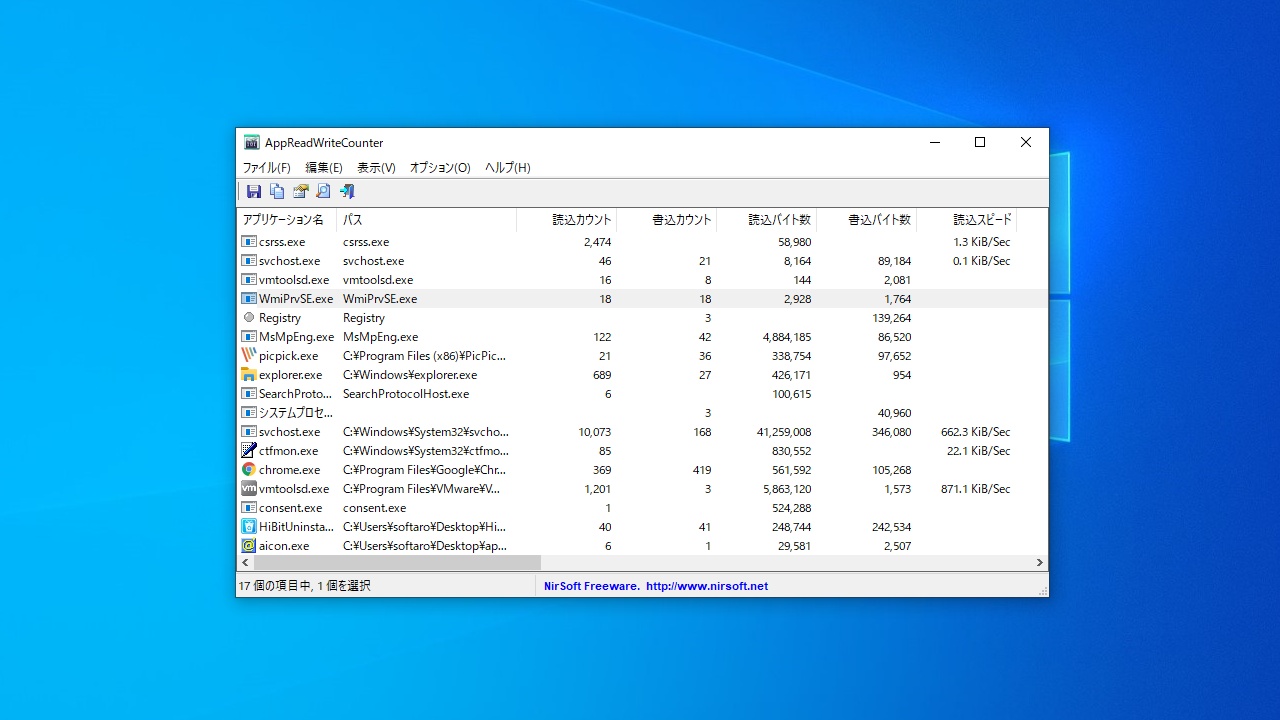Select the Registry application name

pos(280,318)
